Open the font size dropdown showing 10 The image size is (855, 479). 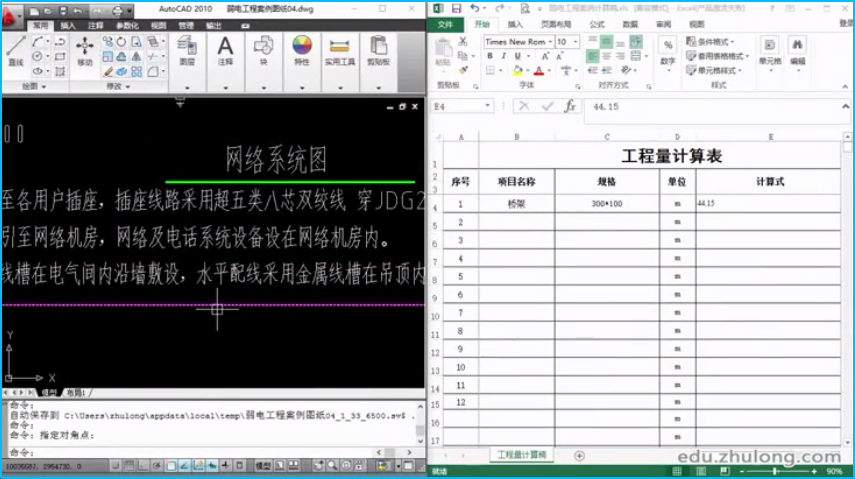[575, 41]
